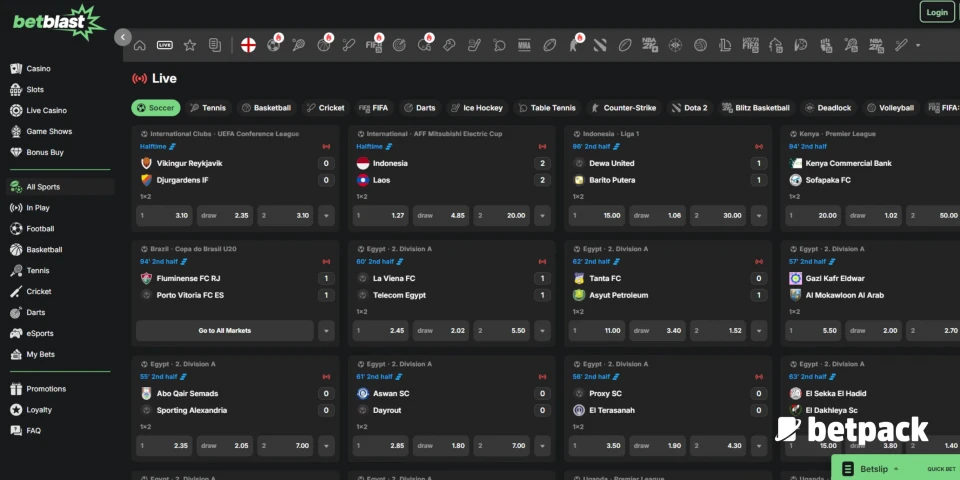
Task: Switch to the Ice Hockey live tab
Action: pyautogui.click(x=476, y=108)
